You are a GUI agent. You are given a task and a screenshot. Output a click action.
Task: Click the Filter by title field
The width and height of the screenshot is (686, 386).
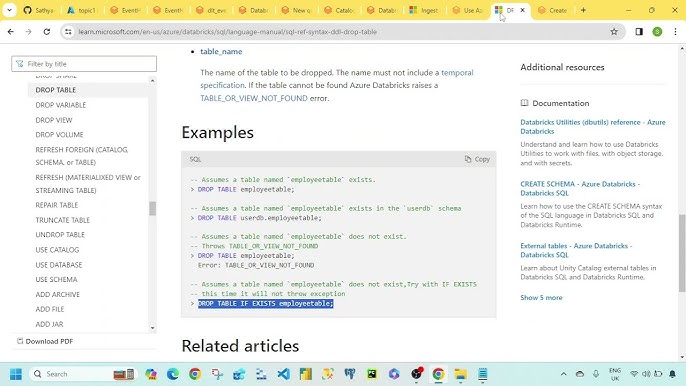(84, 64)
